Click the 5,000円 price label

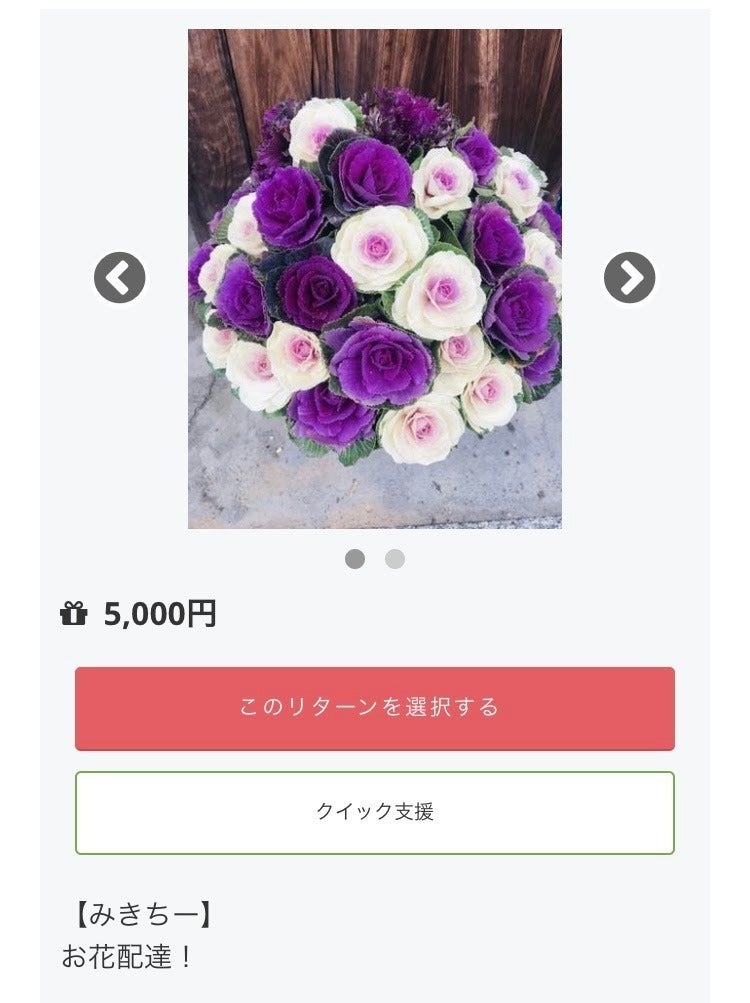click(160, 613)
